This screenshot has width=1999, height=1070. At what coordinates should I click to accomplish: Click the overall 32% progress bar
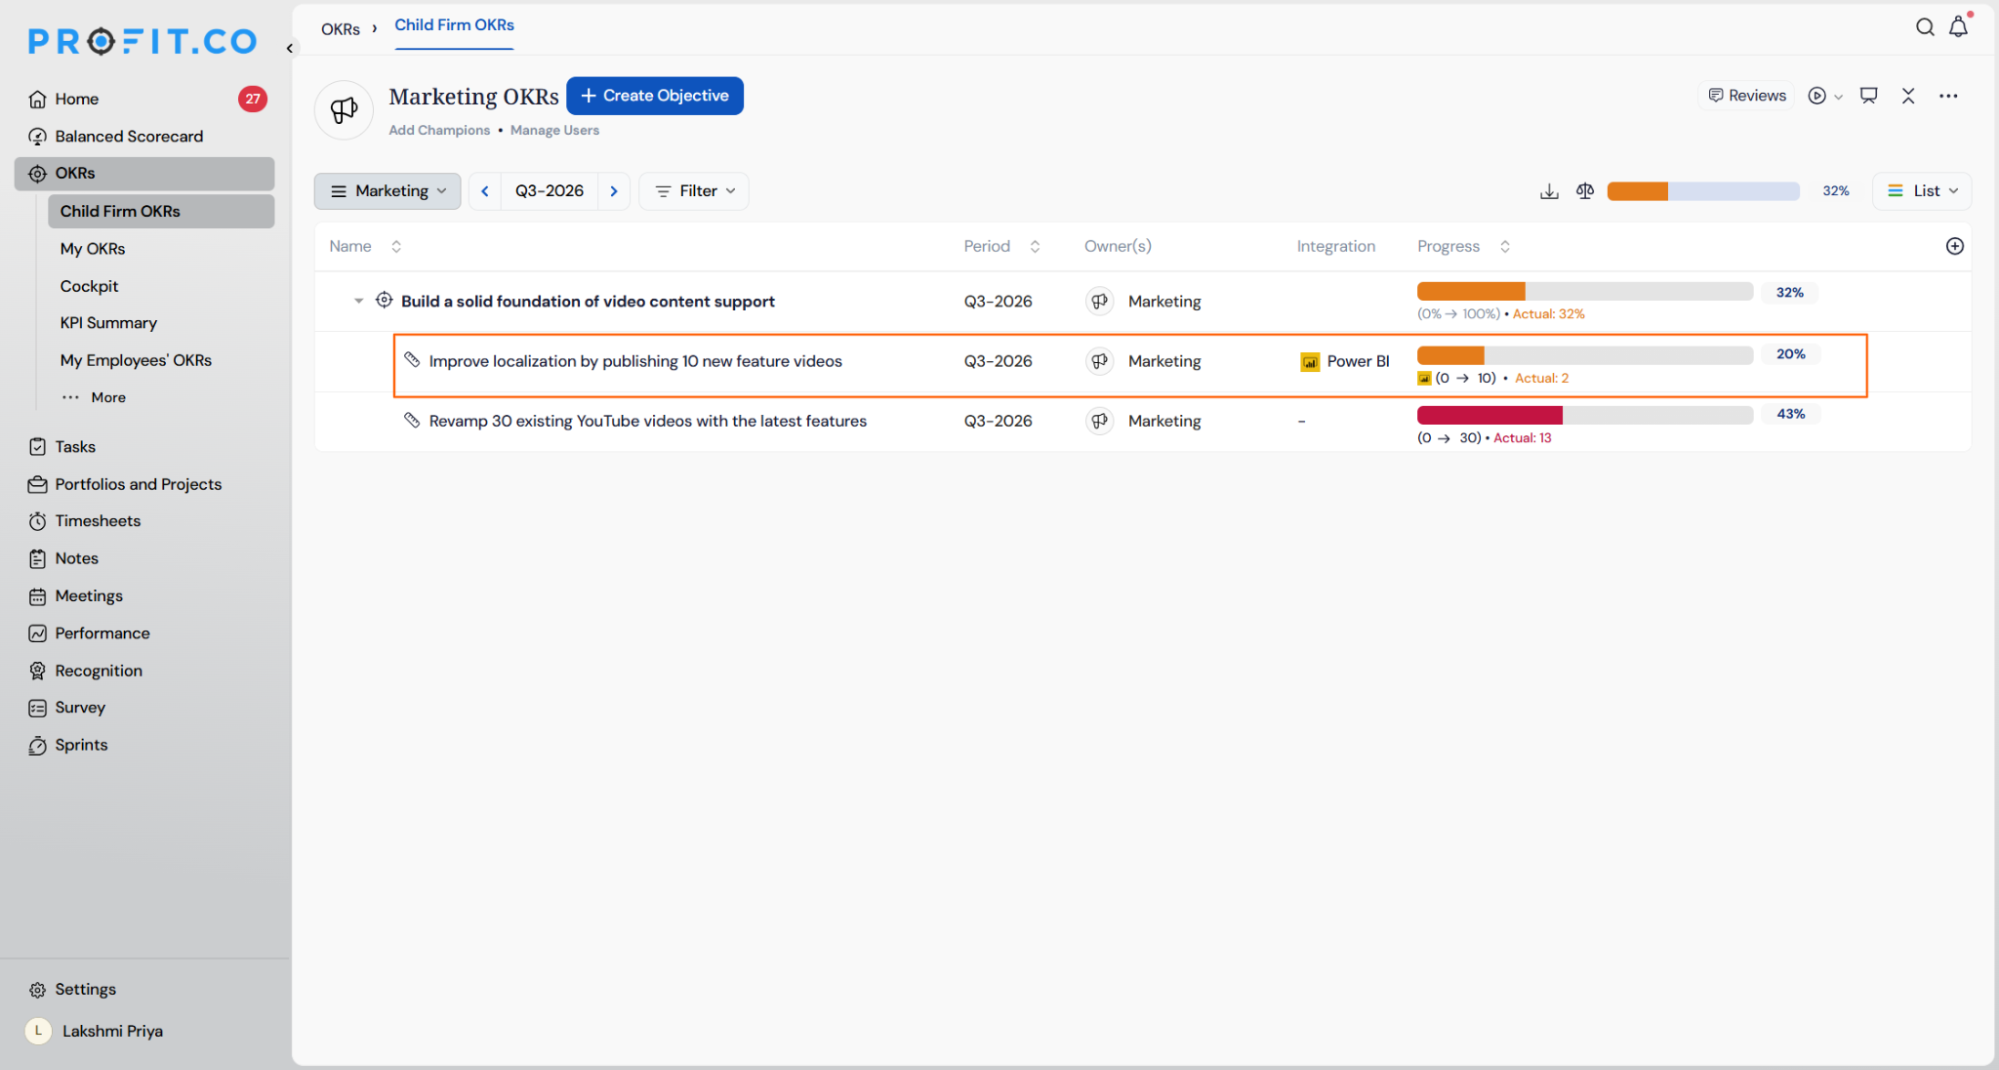click(x=1703, y=191)
